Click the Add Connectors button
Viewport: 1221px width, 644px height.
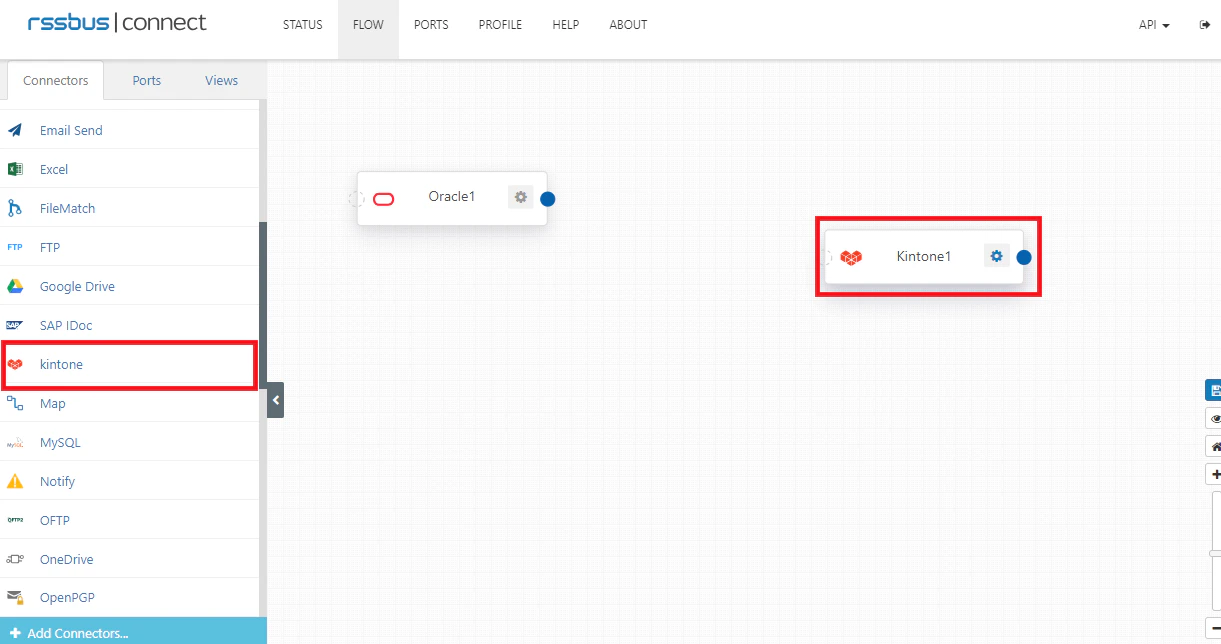coord(133,631)
